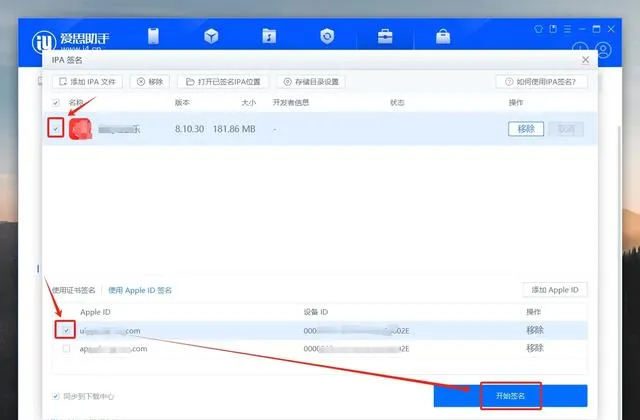Open the user account avatar icon
The width and height of the screenshot is (640, 420).
click(x=604, y=50)
